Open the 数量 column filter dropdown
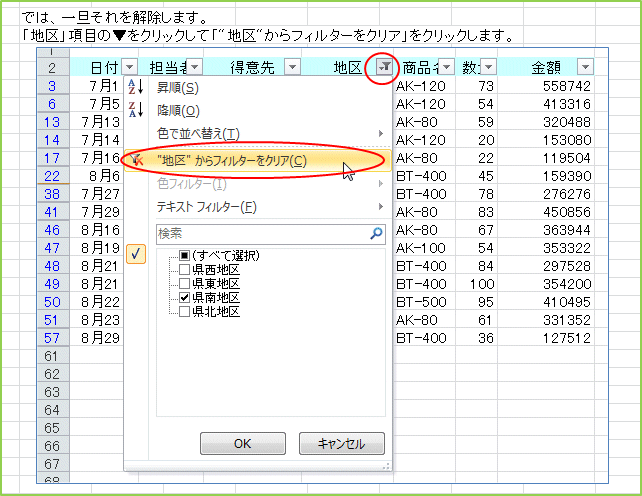This screenshot has width=642, height=496. (x=488, y=67)
